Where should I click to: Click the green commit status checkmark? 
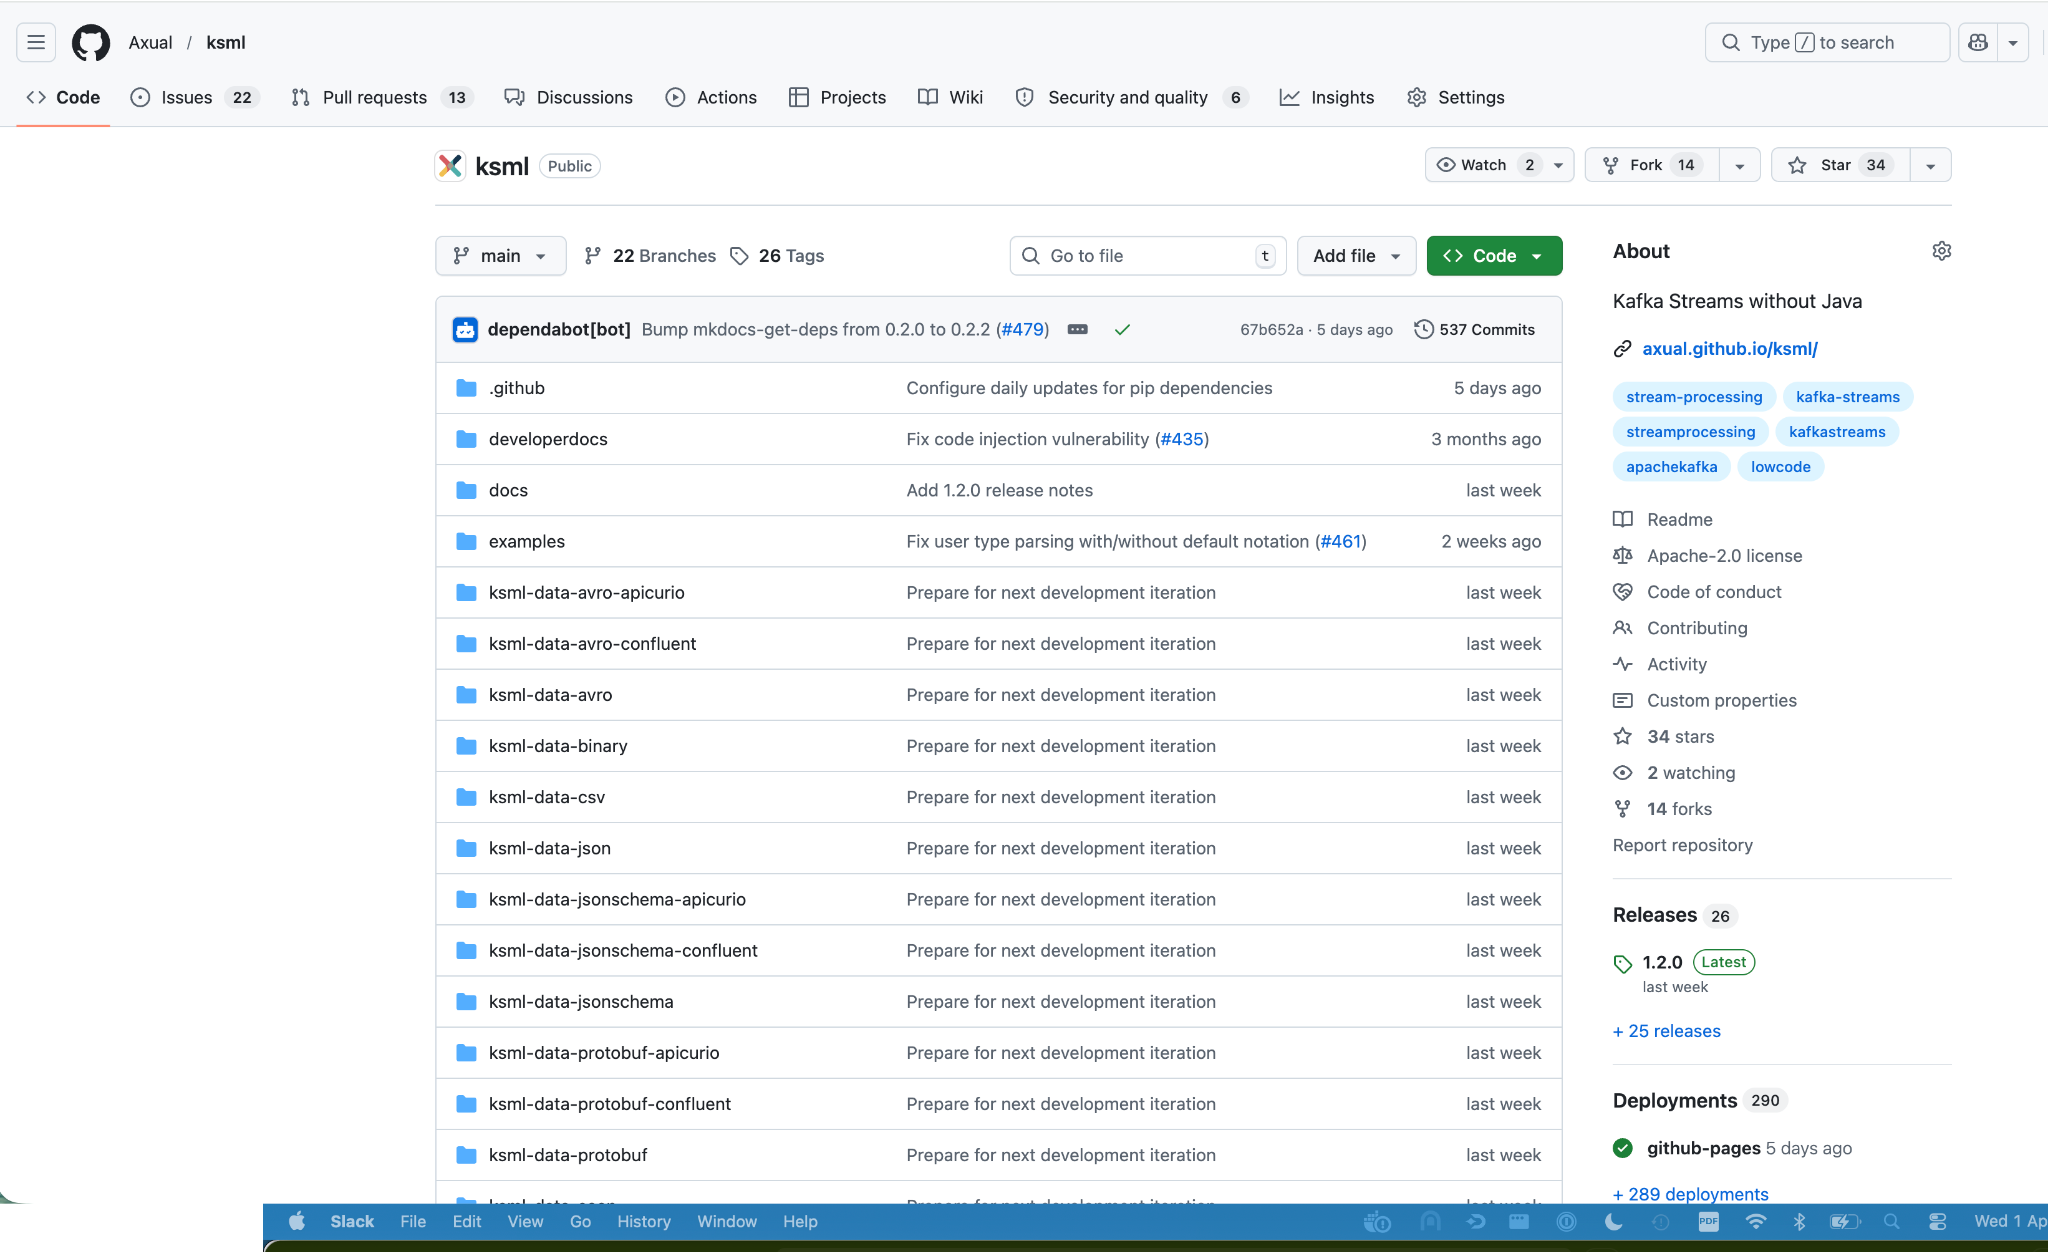1122,329
